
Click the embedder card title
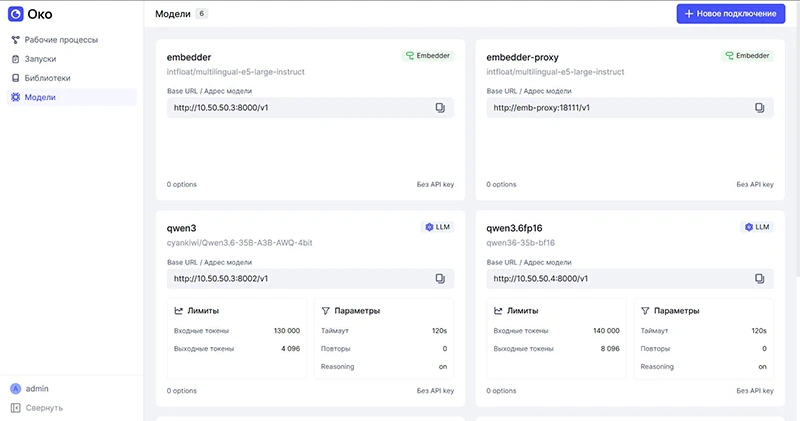189,57
